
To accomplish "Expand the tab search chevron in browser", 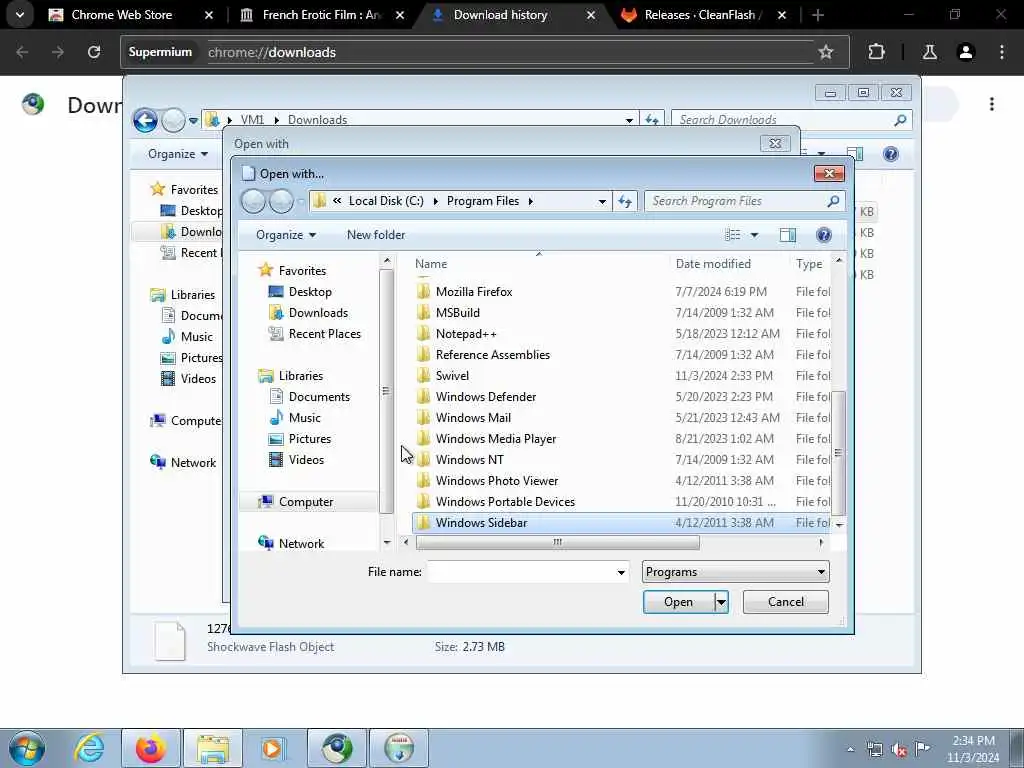I will pos(20,14).
